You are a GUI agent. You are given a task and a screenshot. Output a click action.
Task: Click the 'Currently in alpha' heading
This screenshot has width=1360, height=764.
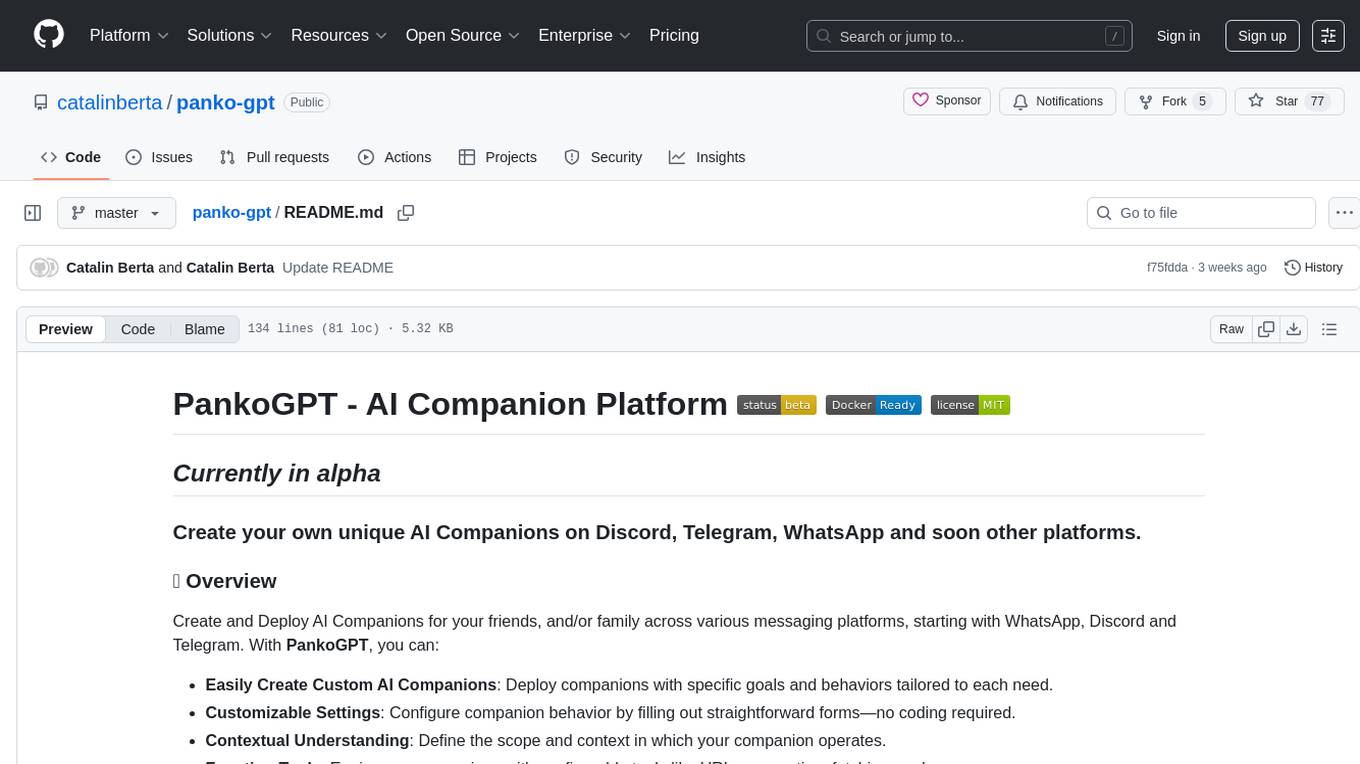pyautogui.click(x=277, y=473)
